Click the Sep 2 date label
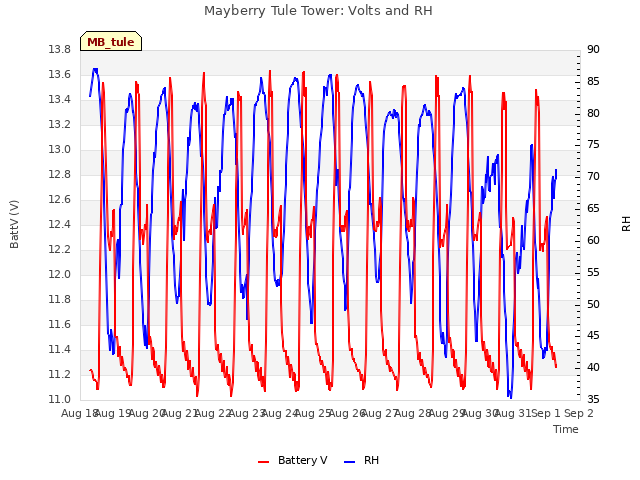This screenshot has width=640, height=480. tap(579, 413)
